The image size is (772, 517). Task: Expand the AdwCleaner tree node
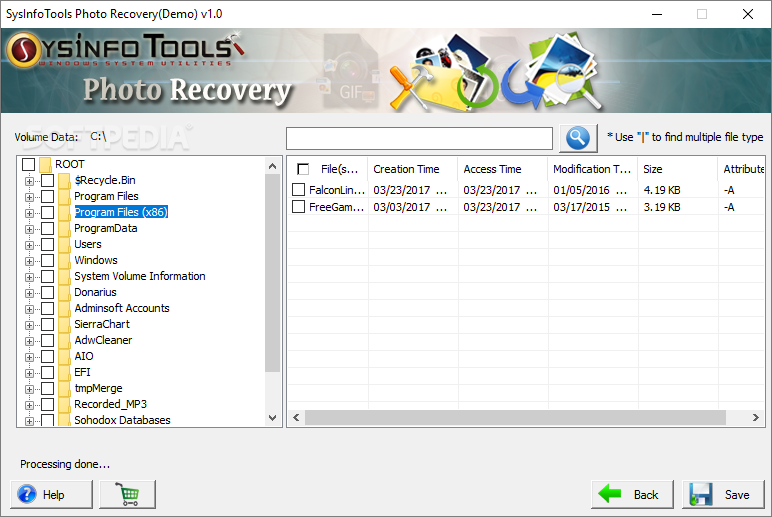point(30,341)
